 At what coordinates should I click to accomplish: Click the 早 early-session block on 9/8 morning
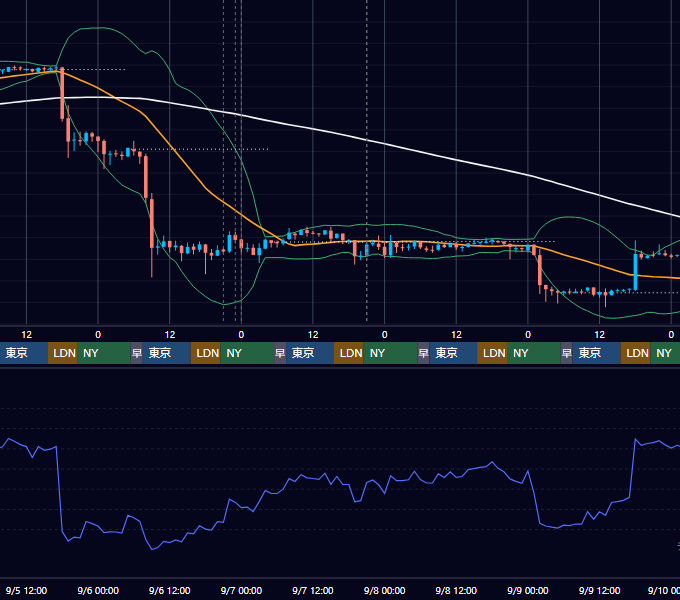423,353
